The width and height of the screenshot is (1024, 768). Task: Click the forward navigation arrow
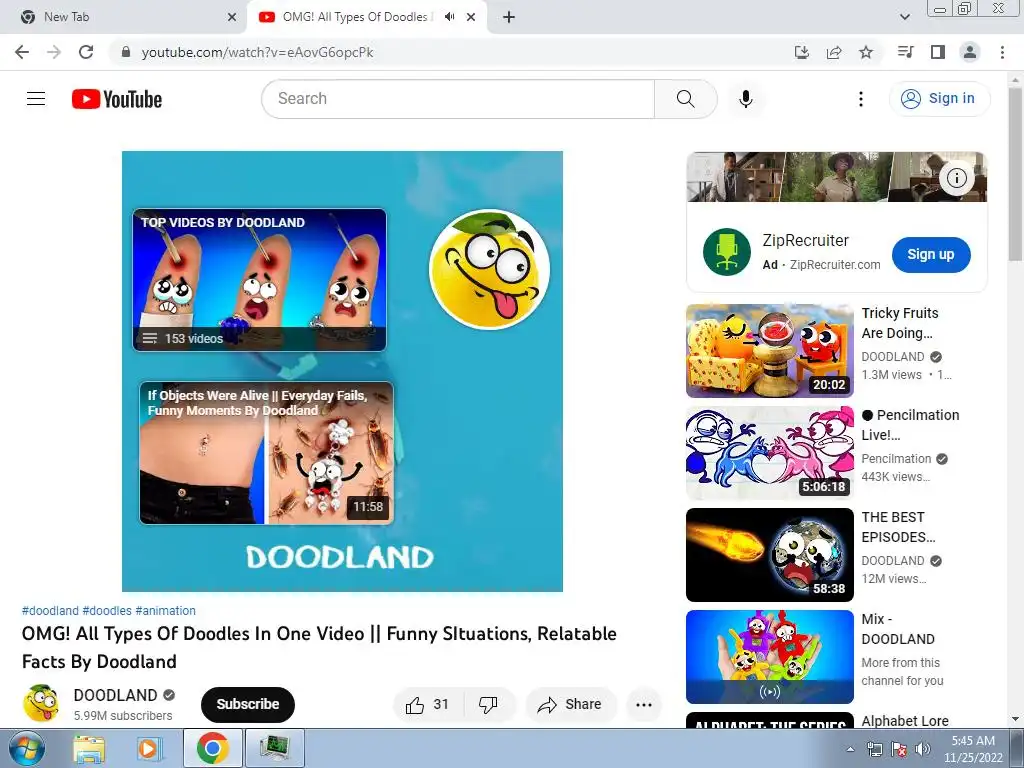(54, 52)
